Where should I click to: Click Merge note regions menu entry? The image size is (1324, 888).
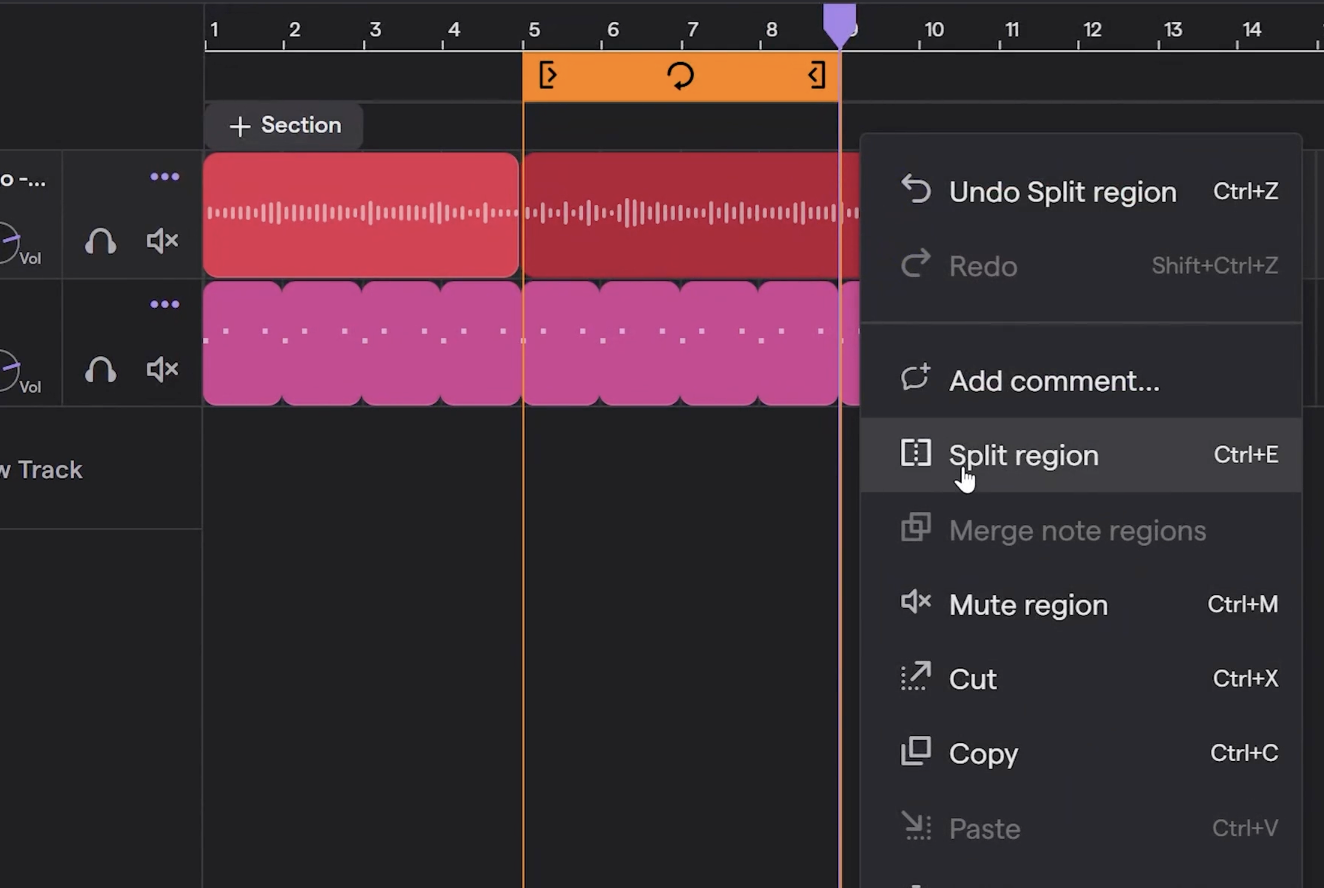1081,530
